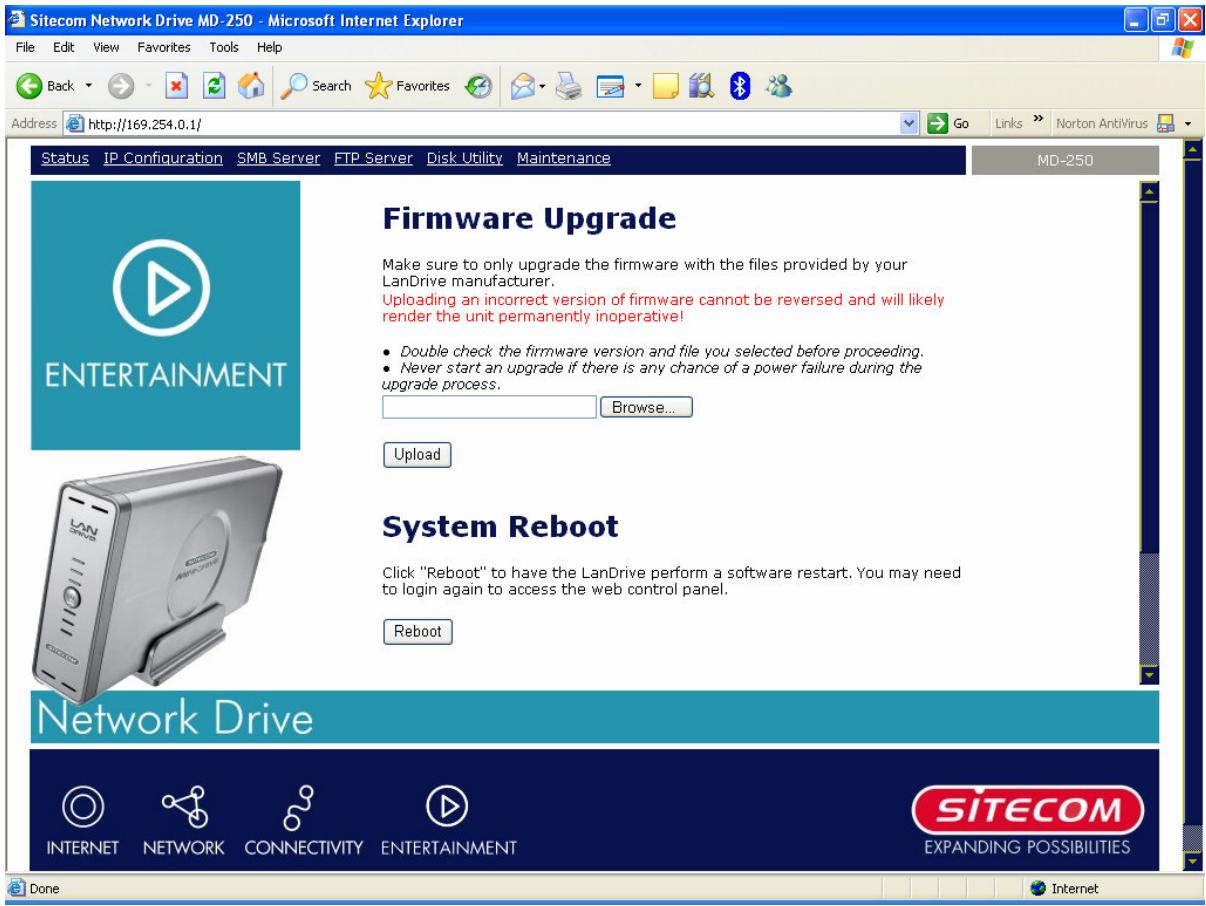The width and height of the screenshot is (1206, 906).
Task: Click the Upload button
Action: pos(417,455)
